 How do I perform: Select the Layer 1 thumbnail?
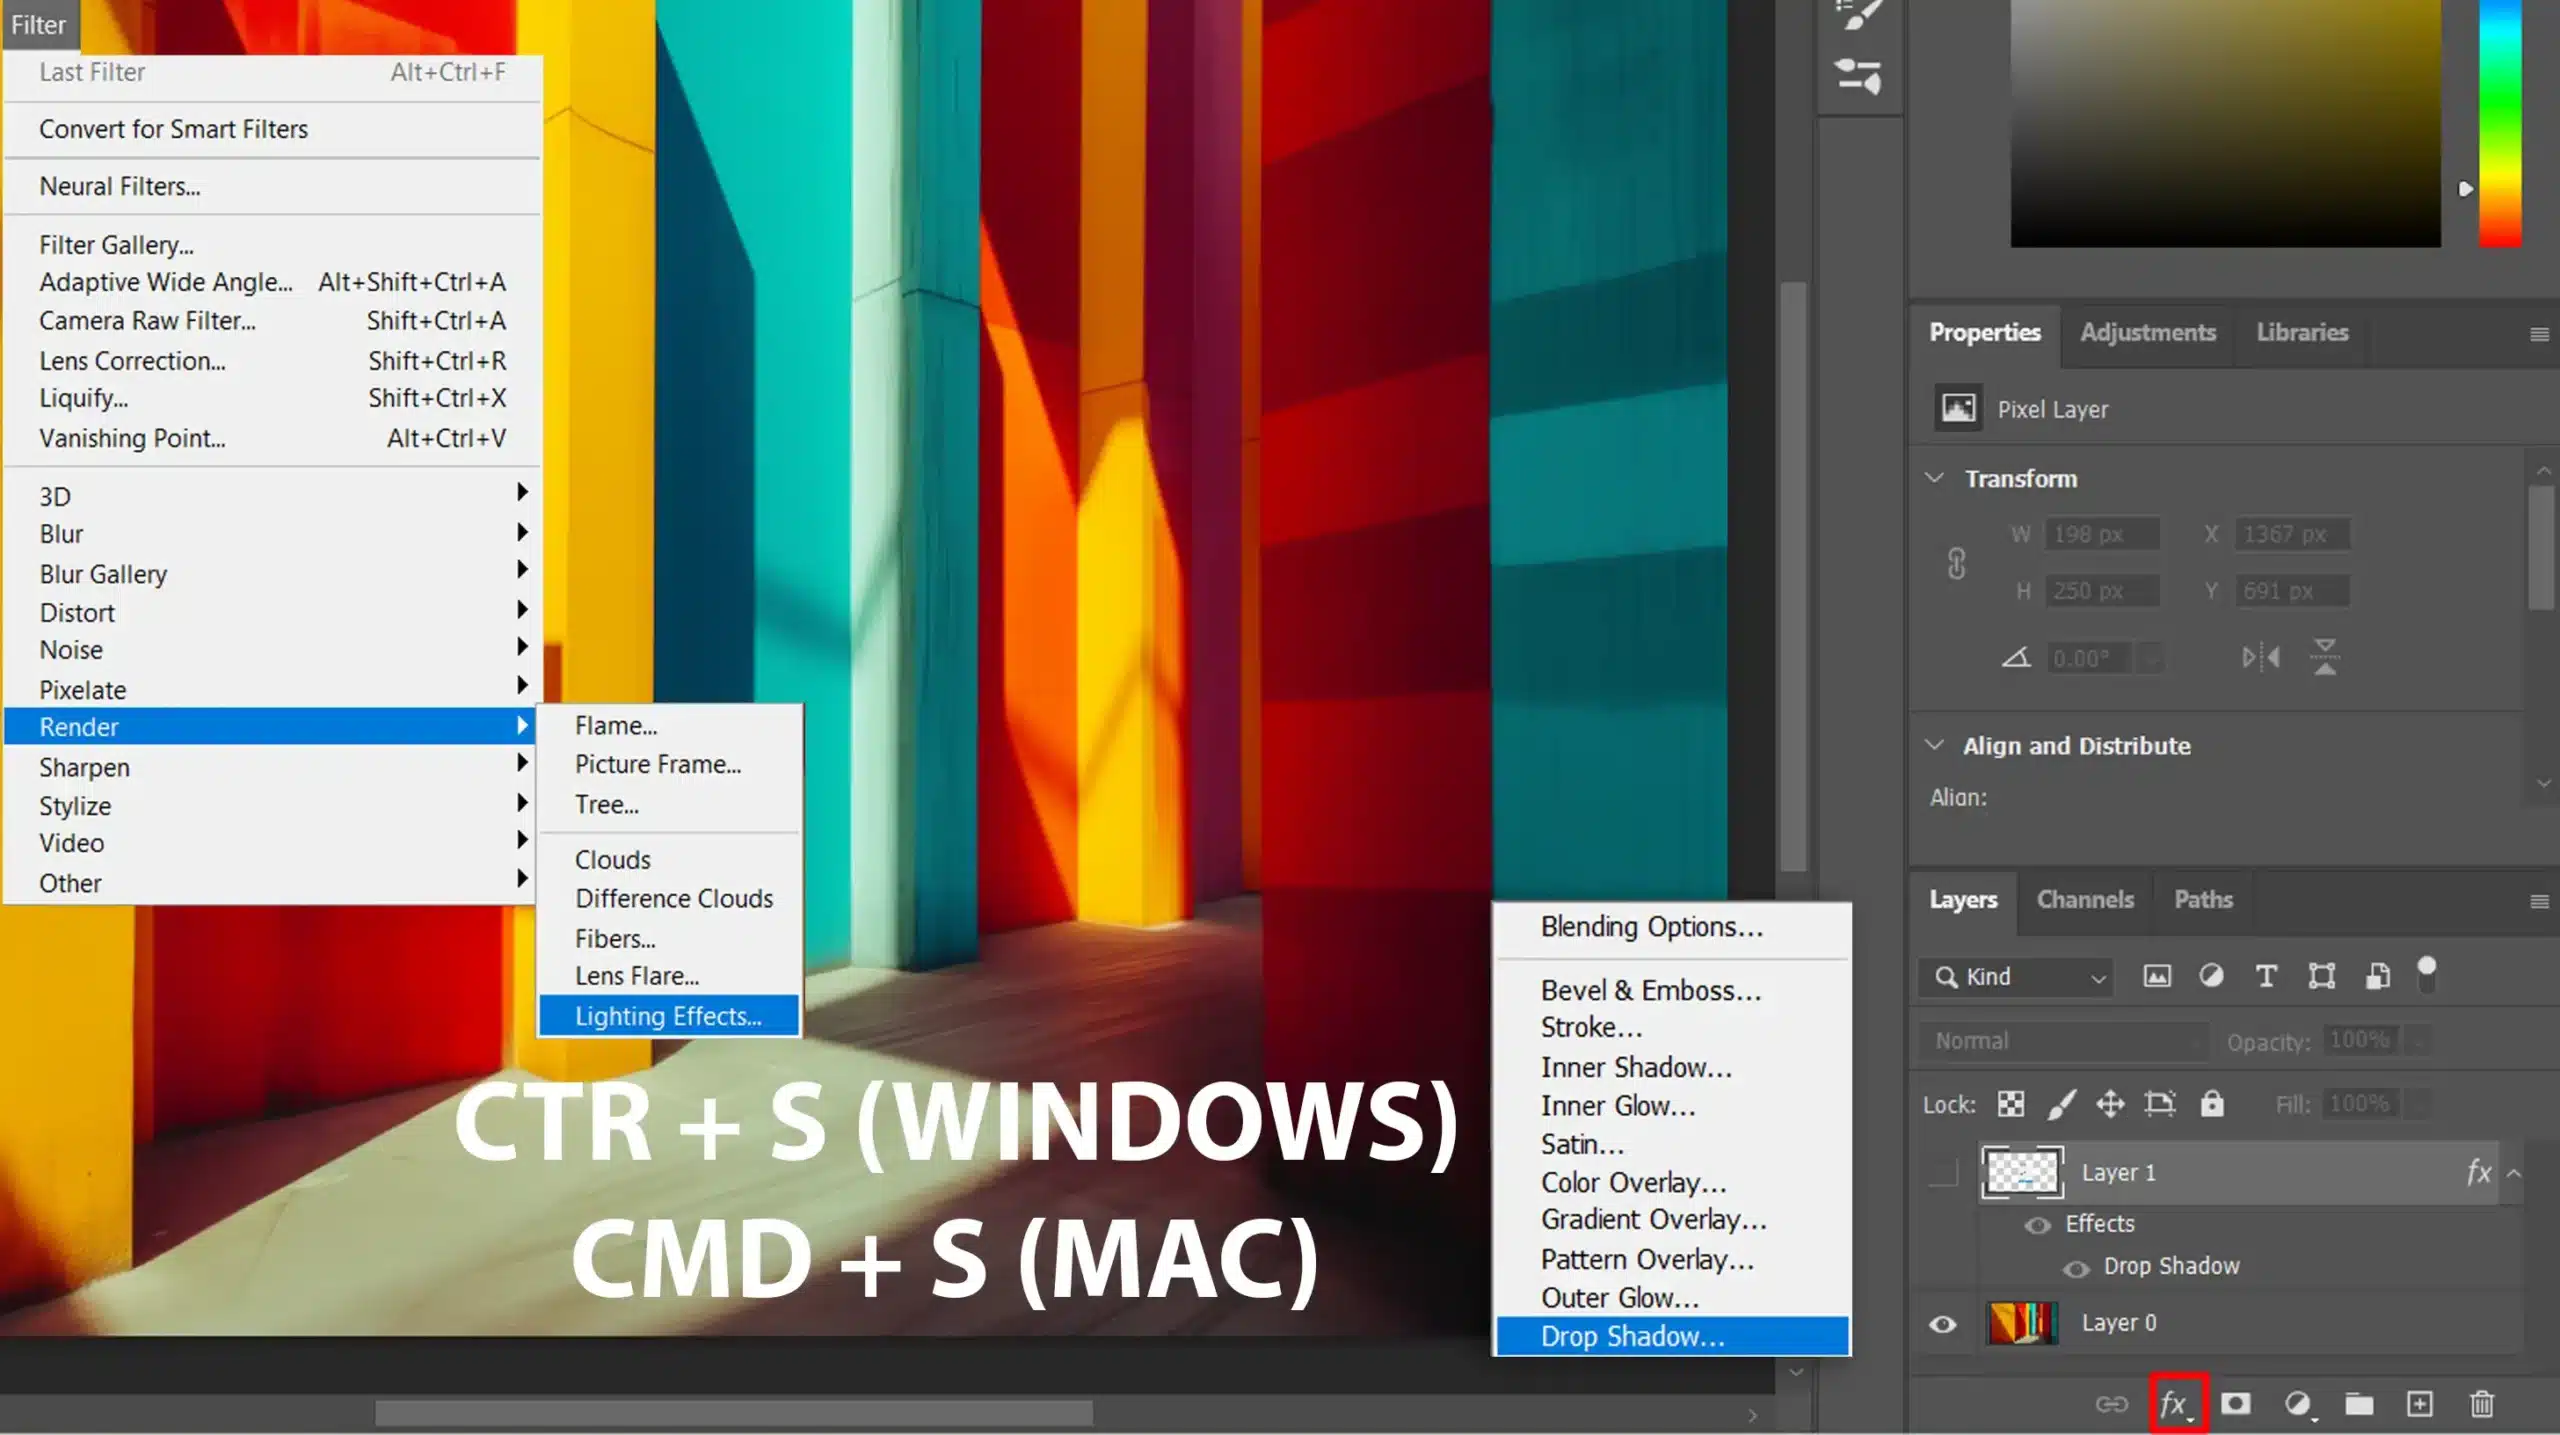click(x=2022, y=1172)
